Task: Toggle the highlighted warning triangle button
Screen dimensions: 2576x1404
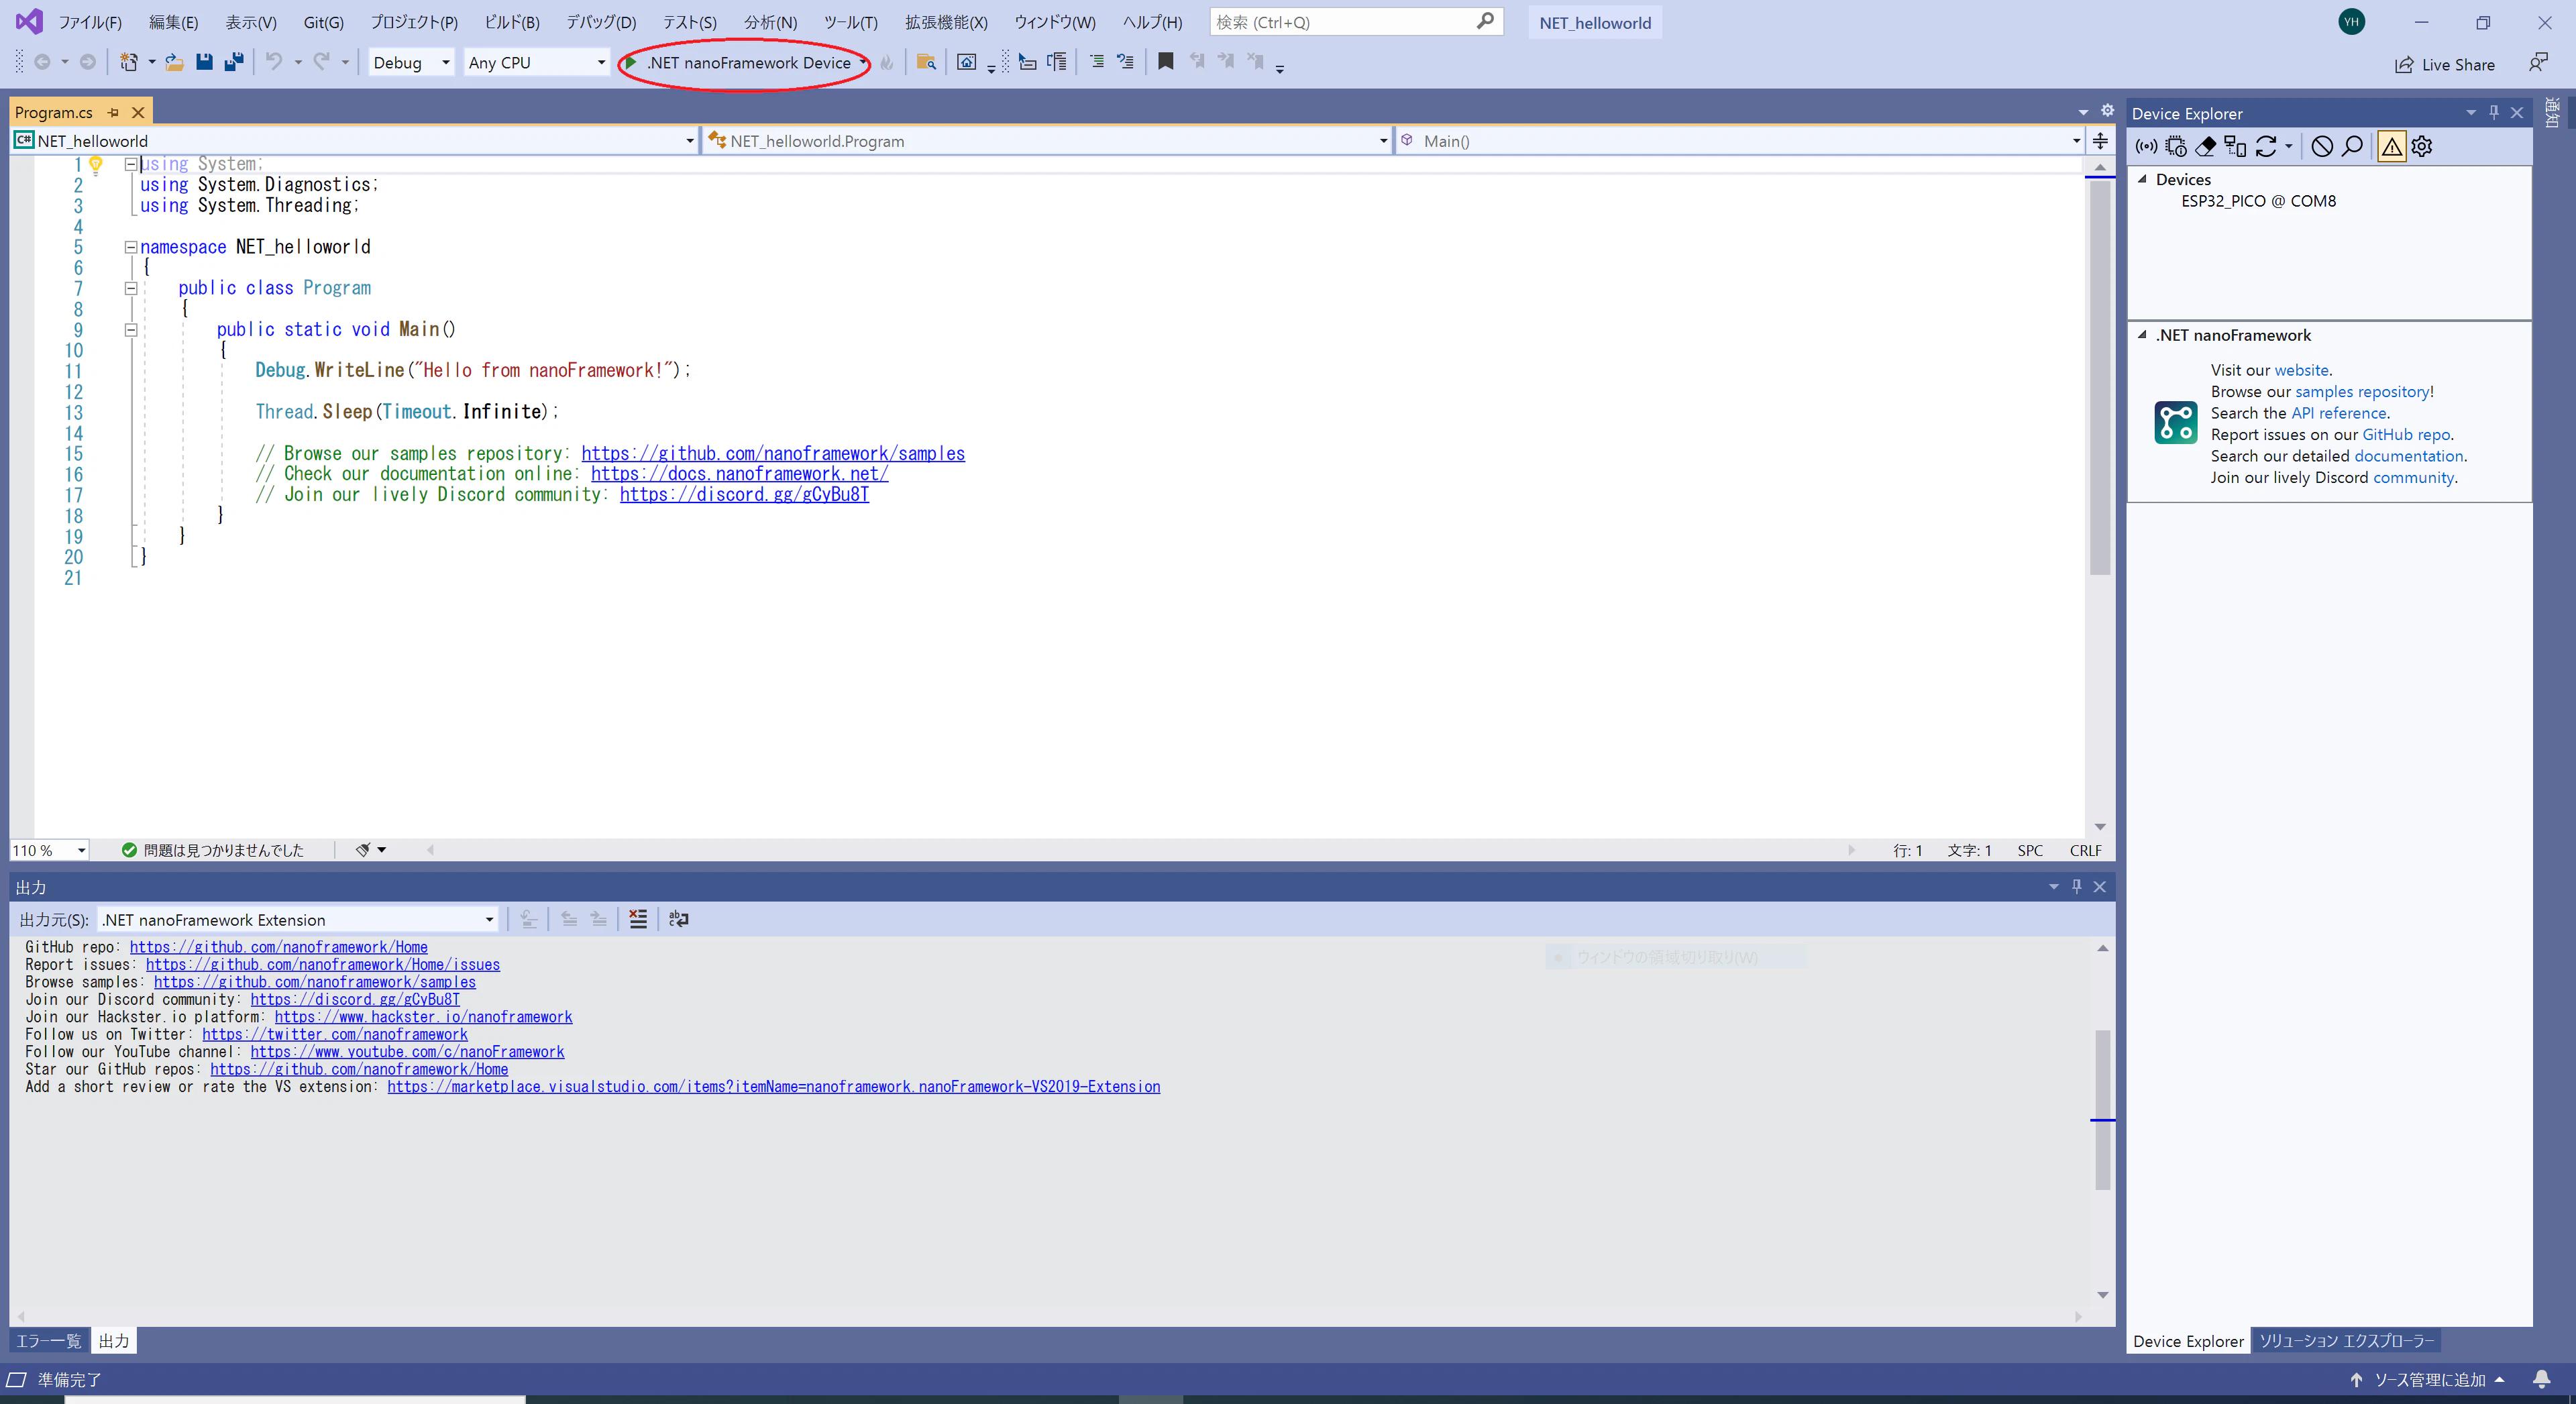Action: coord(2391,147)
